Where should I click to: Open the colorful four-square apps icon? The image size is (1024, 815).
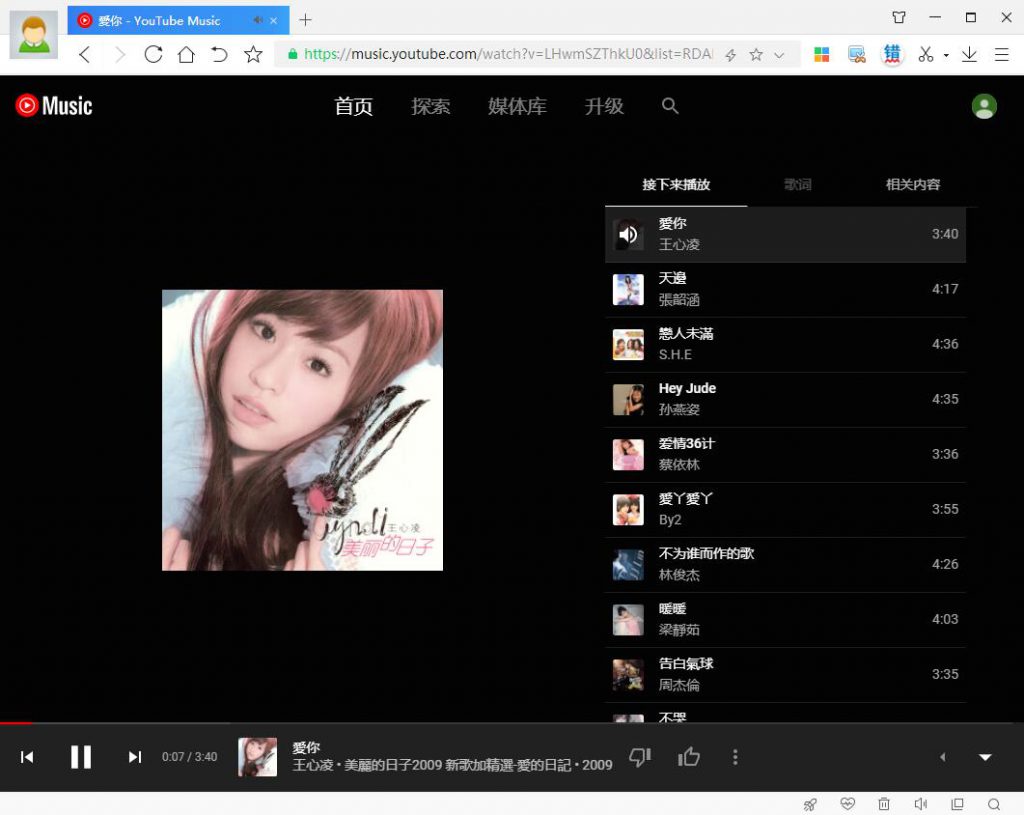[822, 54]
